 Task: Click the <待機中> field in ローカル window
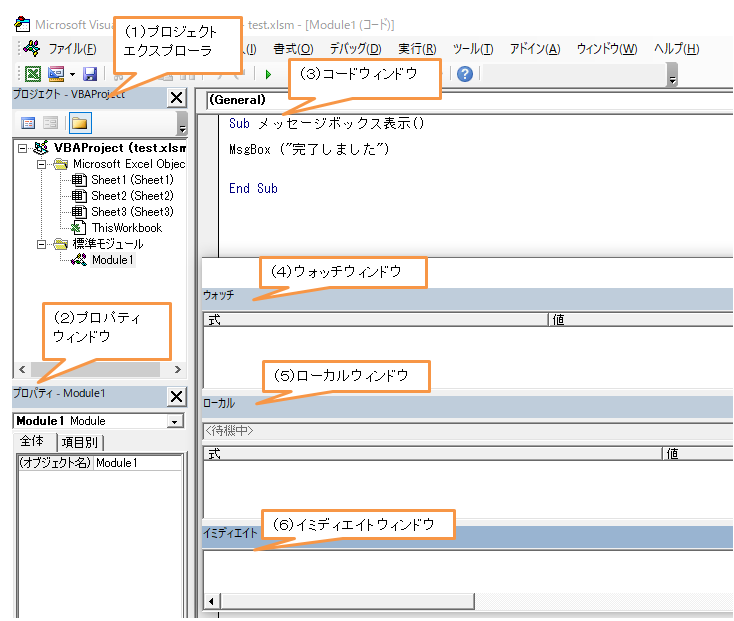click(x=467, y=431)
